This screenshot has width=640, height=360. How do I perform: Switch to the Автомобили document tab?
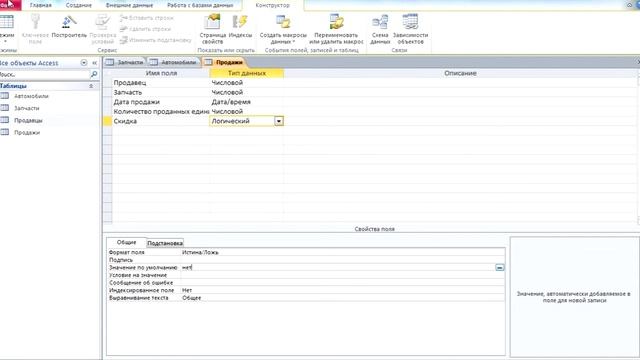click(x=173, y=62)
